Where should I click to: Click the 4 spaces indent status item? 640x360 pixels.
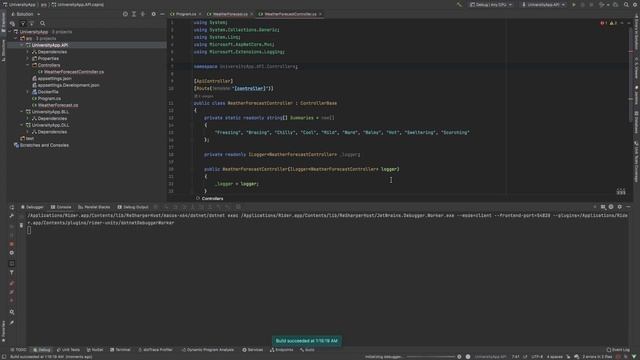554,357
